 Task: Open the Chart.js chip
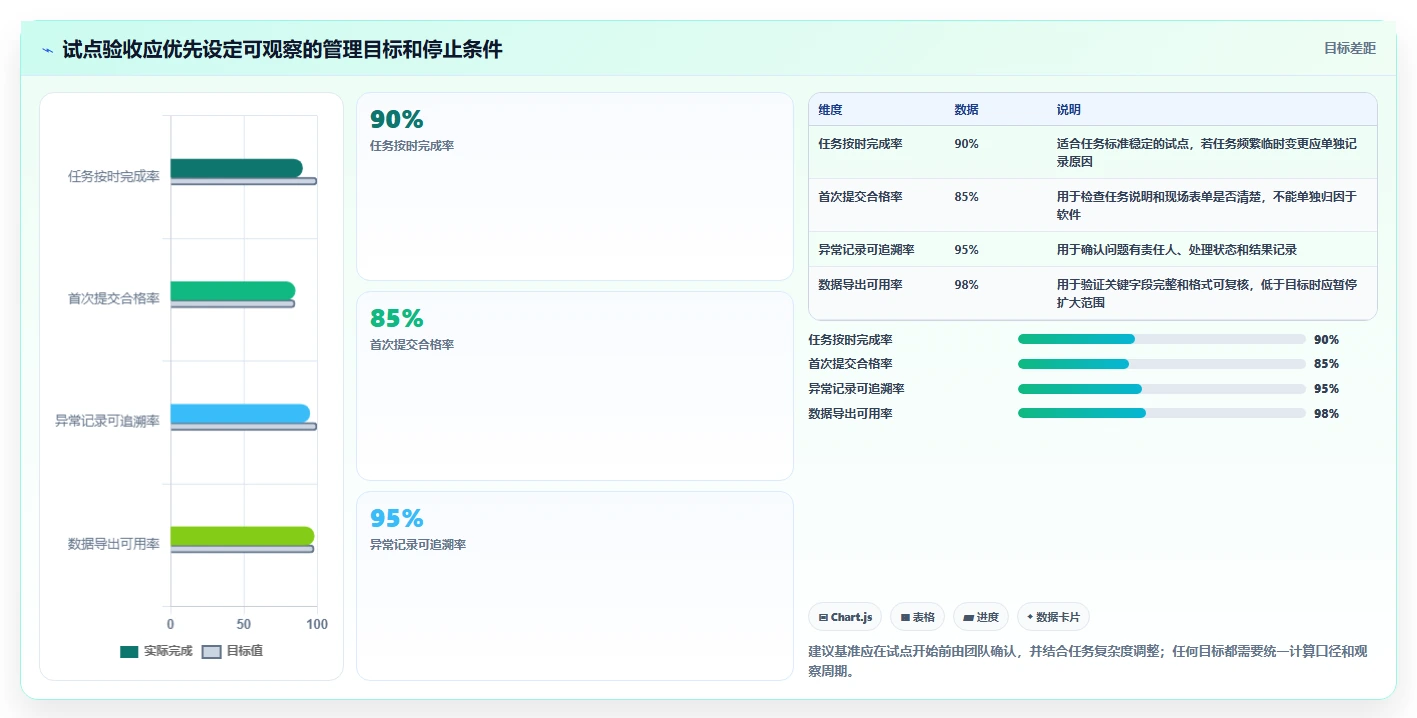coord(845,617)
